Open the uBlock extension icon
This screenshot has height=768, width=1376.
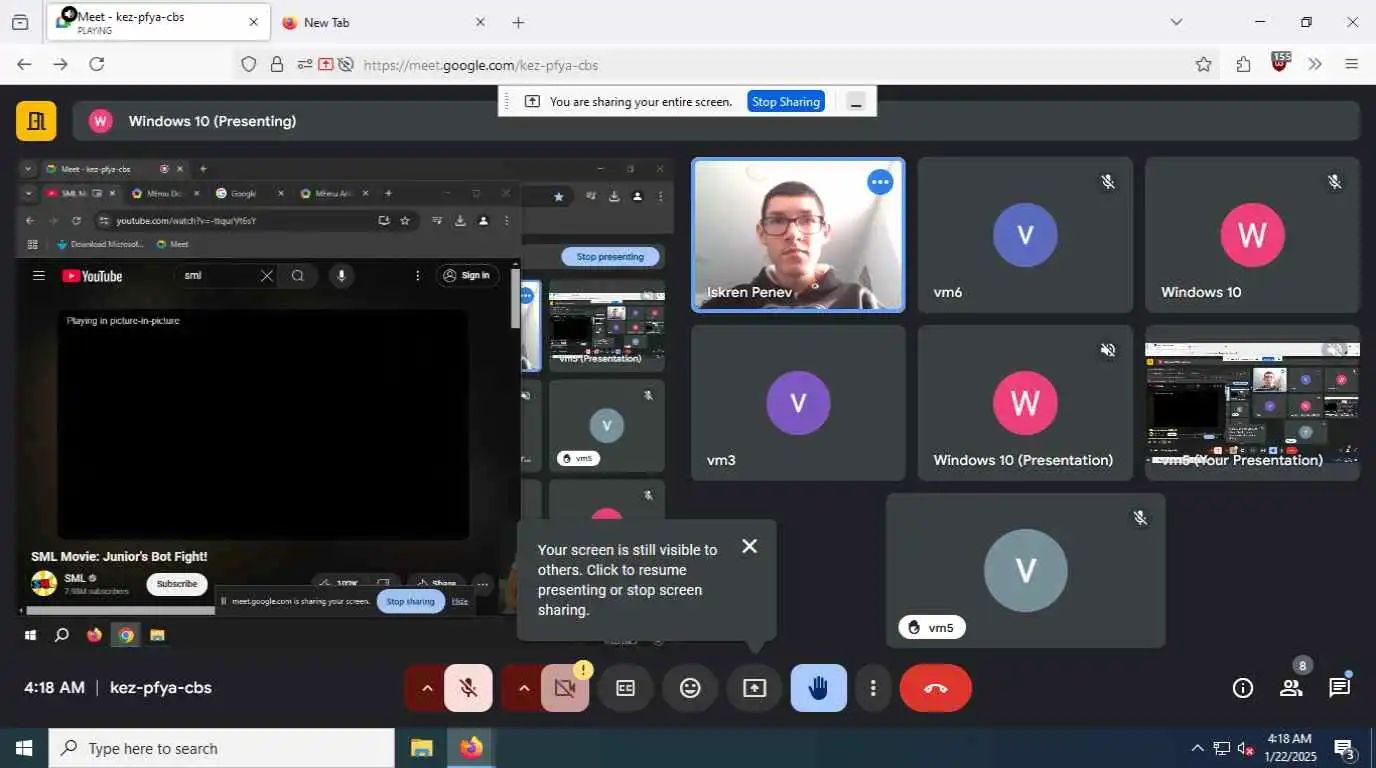[x=1280, y=62]
